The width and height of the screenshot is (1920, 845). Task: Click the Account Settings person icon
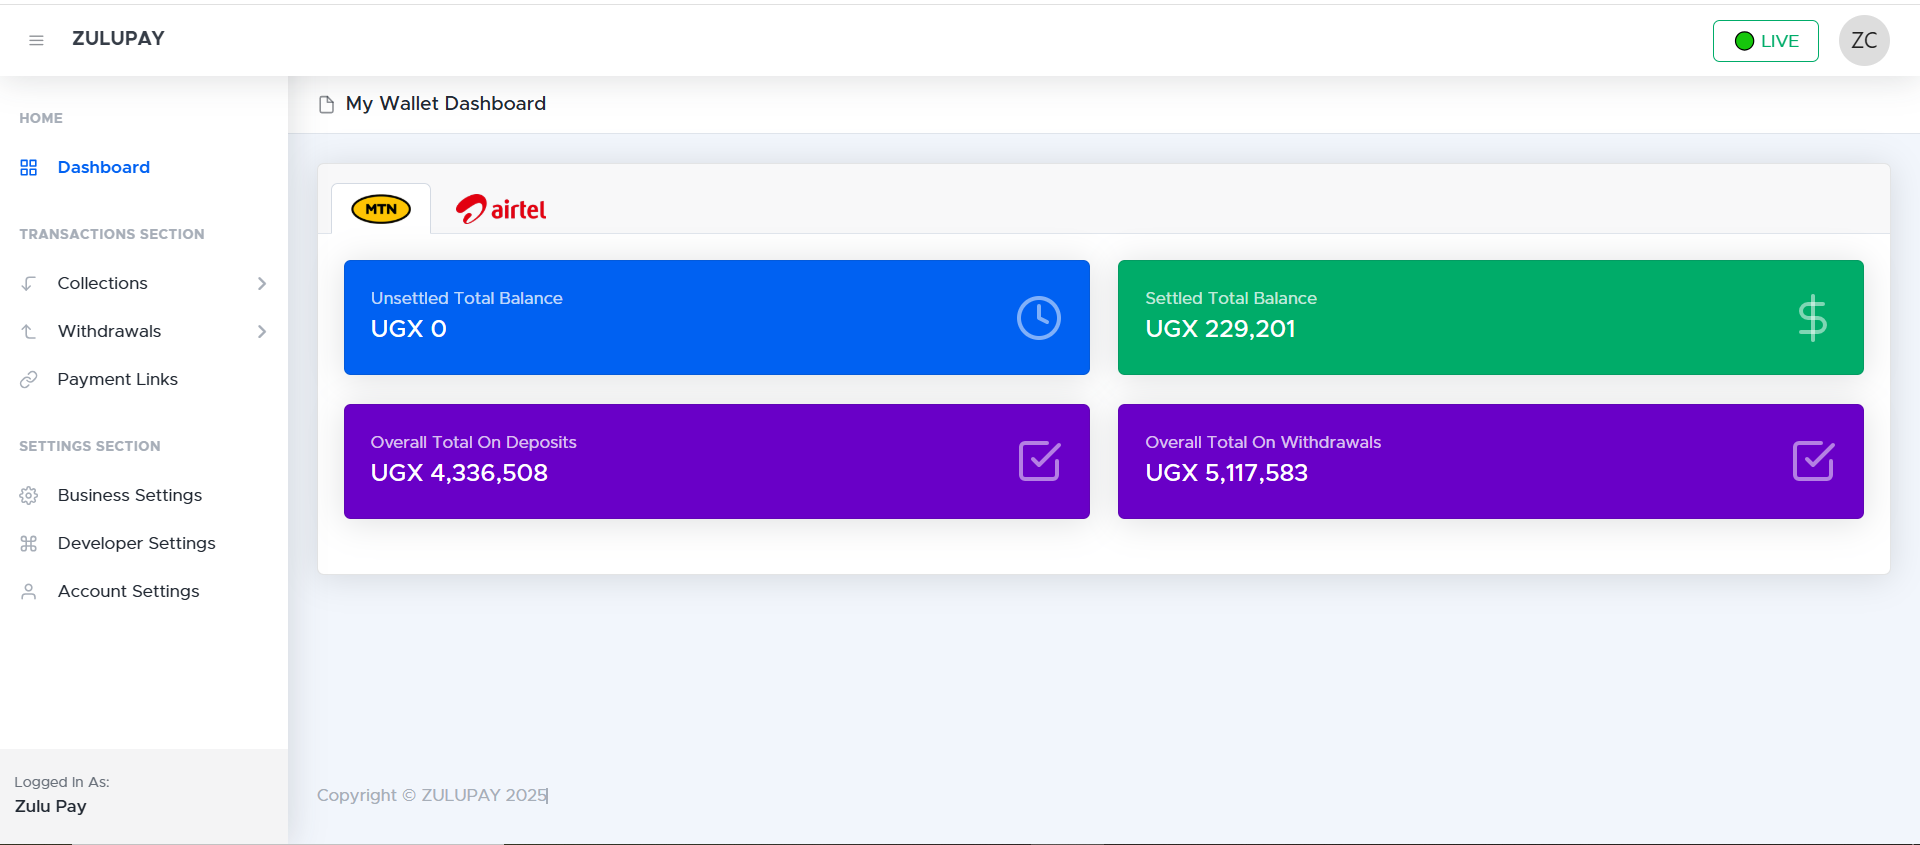(x=29, y=591)
